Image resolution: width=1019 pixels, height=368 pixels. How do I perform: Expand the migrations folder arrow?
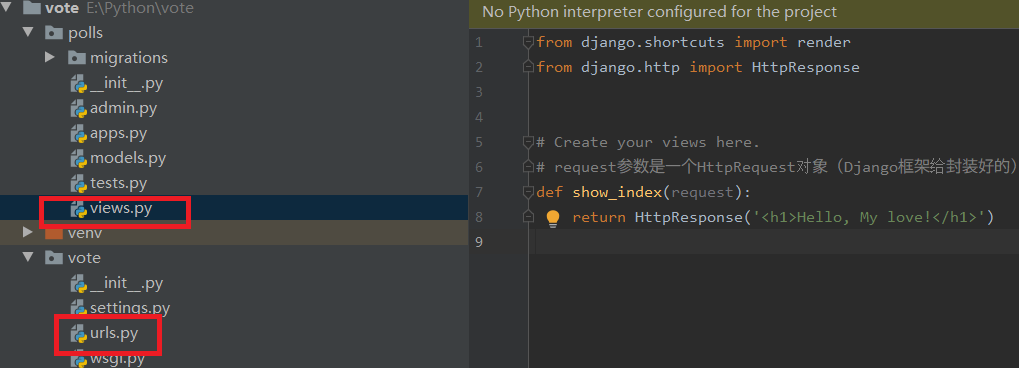[49, 57]
